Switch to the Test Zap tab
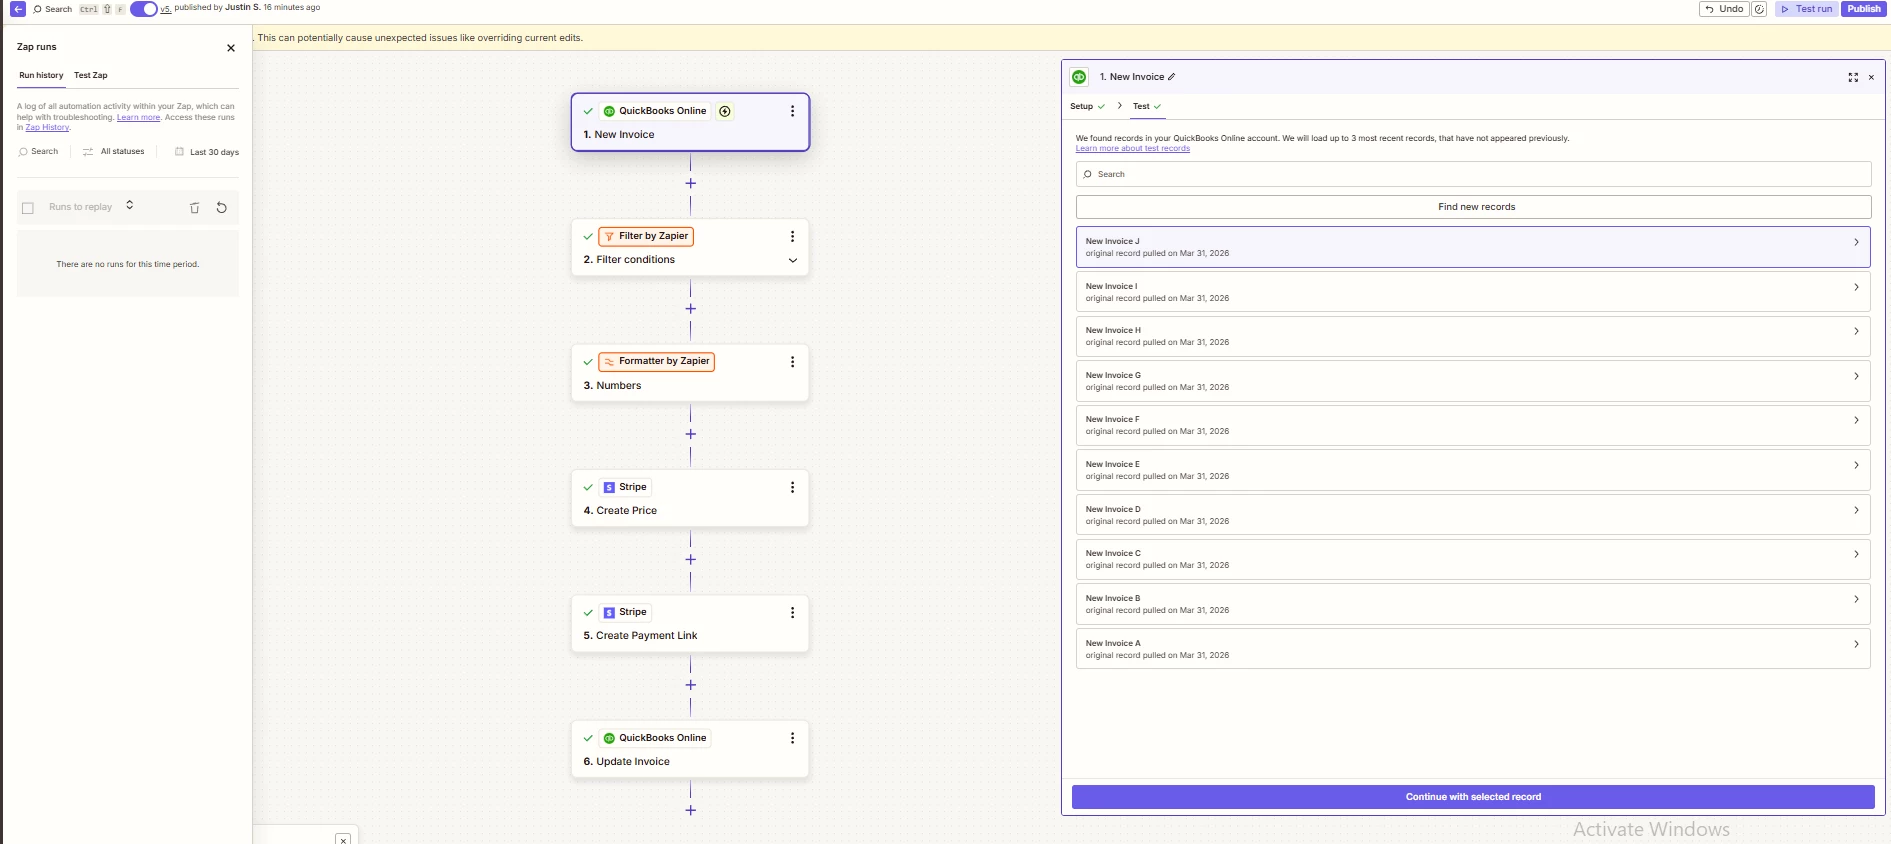 click(91, 76)
